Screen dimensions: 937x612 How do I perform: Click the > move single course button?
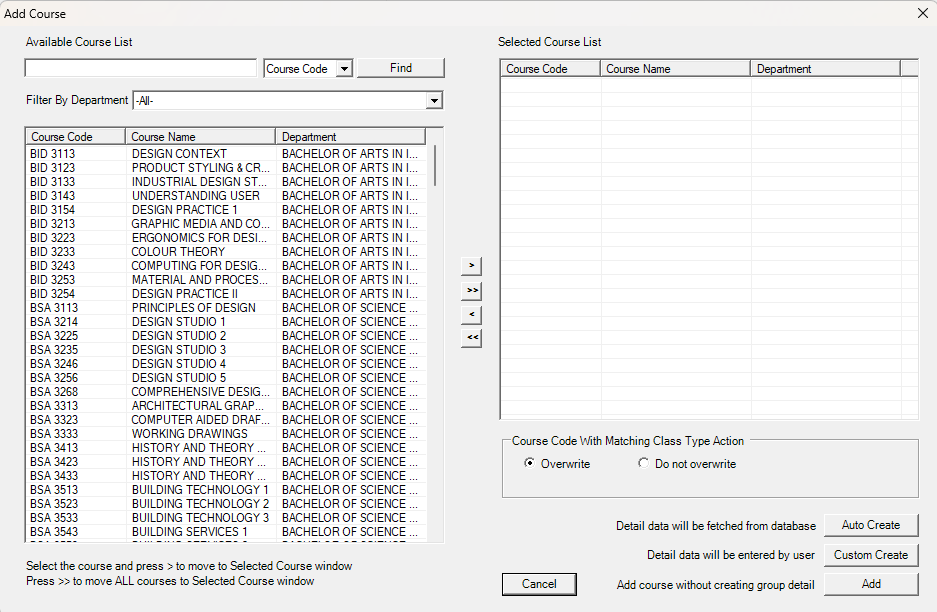[x=471, y=266]
